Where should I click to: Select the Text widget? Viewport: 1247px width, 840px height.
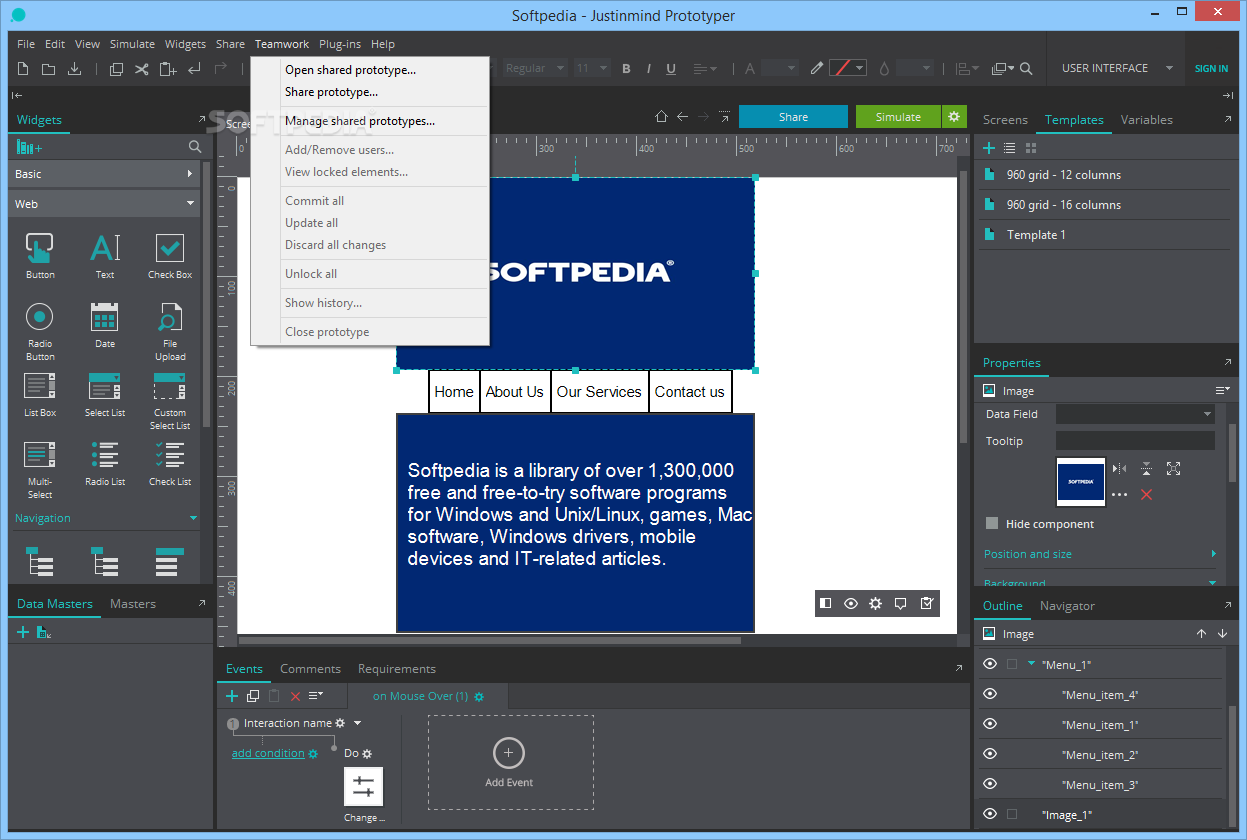point(105,255)
